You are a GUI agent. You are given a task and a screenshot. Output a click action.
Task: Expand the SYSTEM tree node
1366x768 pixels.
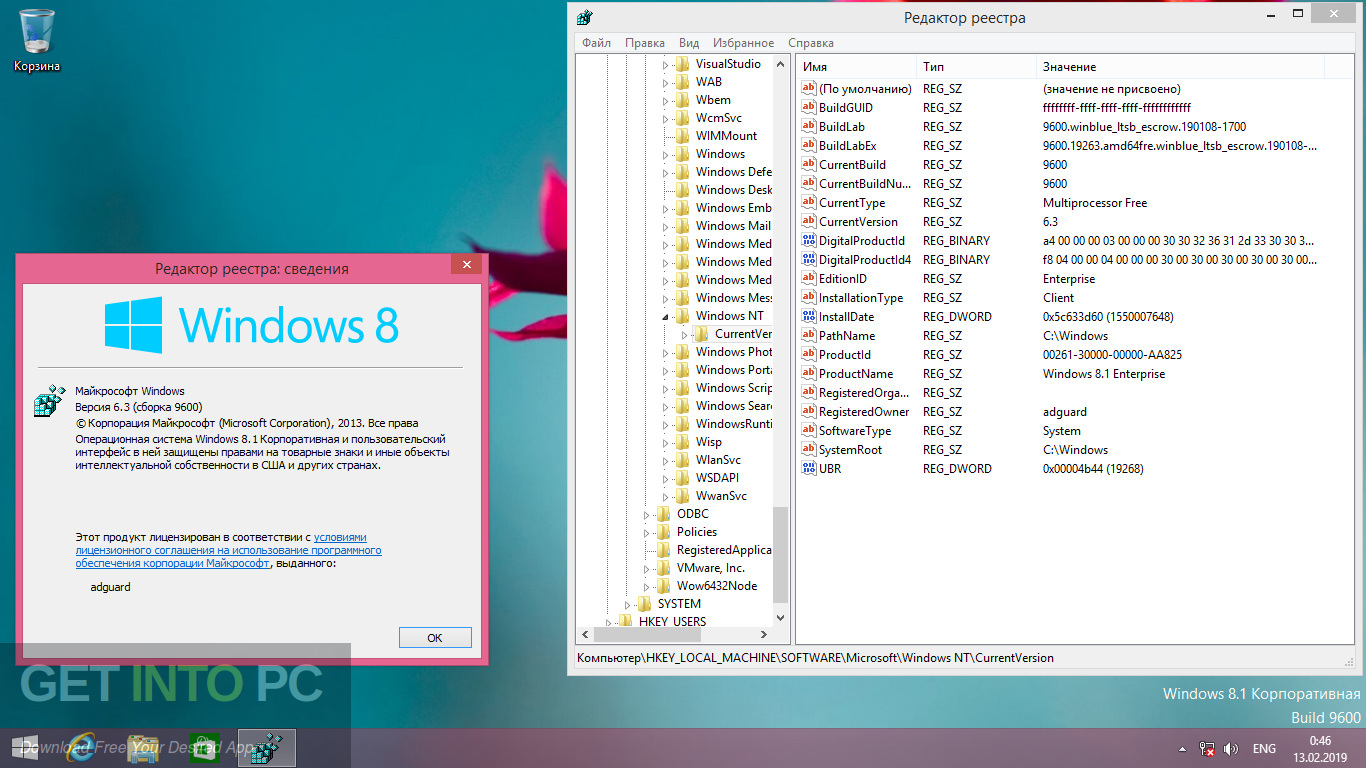(627, 604)
